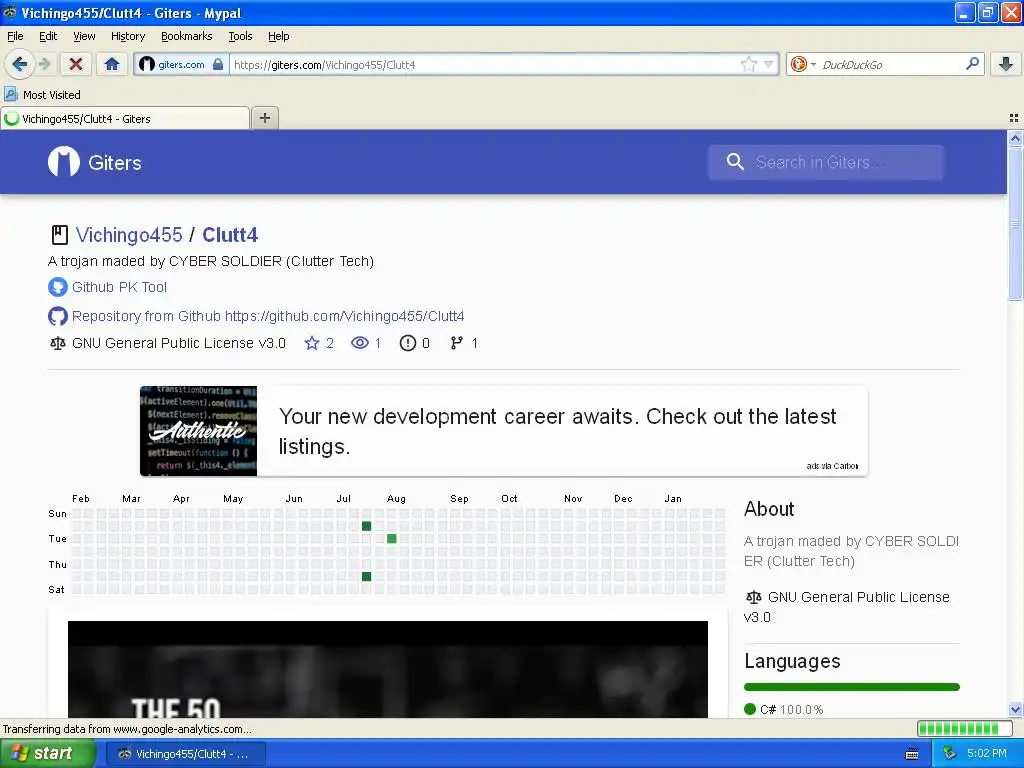Click the browser URL address field
Image resolution: width=1024 pixels, height=768 pixels.
485,64
